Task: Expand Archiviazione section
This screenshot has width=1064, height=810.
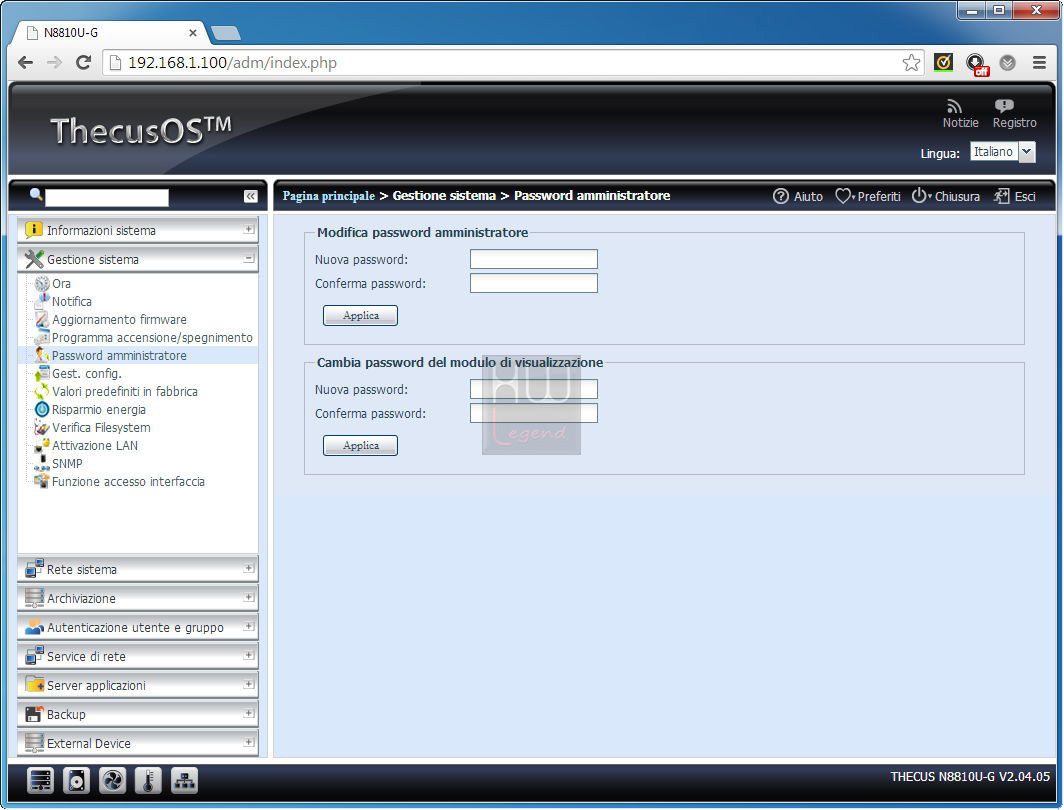Action: (x=138, y=598)
